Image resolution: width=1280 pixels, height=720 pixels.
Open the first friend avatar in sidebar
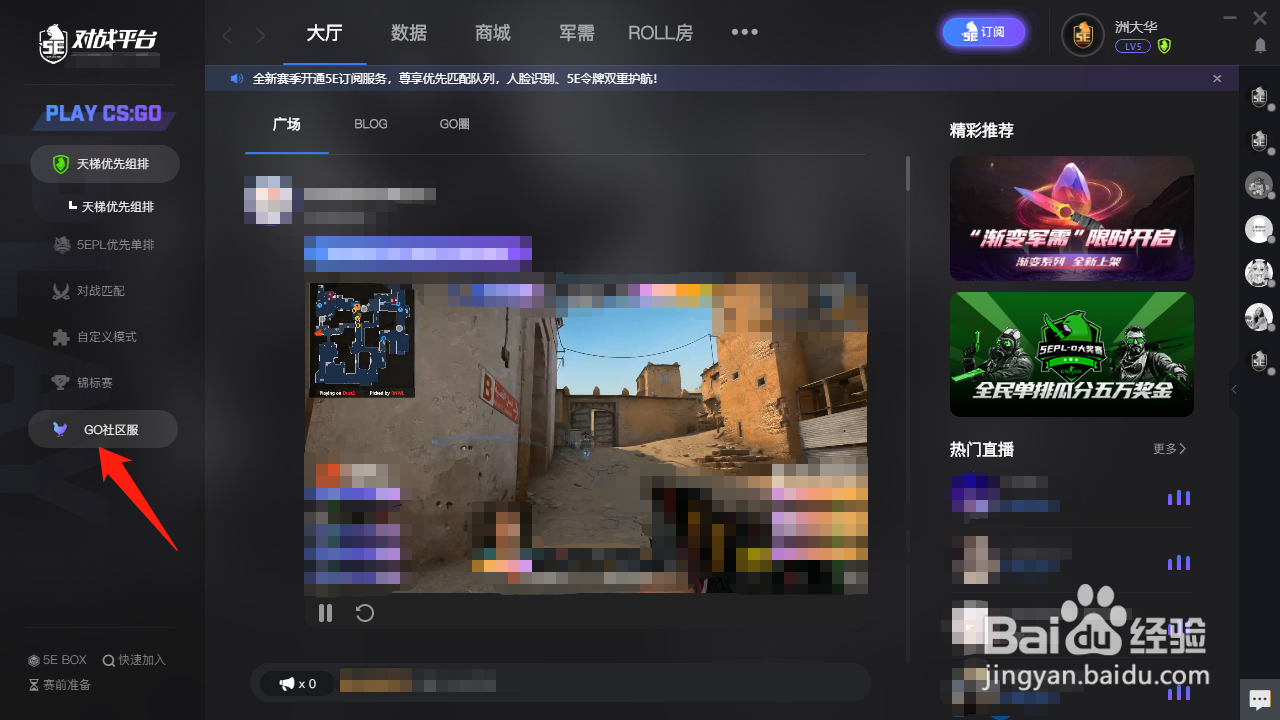click(1259, 97)
